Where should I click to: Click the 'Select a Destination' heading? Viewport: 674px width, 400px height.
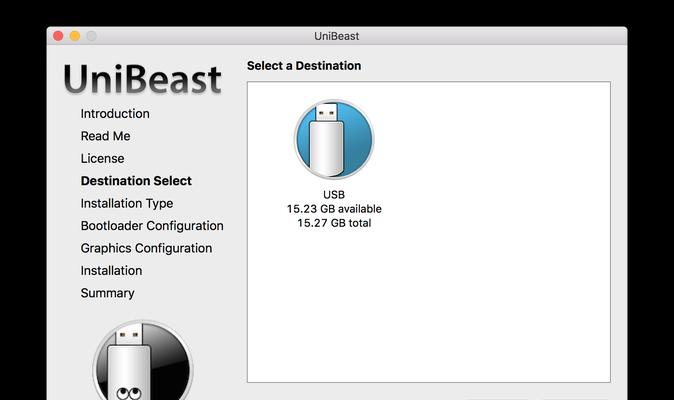(304, 66)
